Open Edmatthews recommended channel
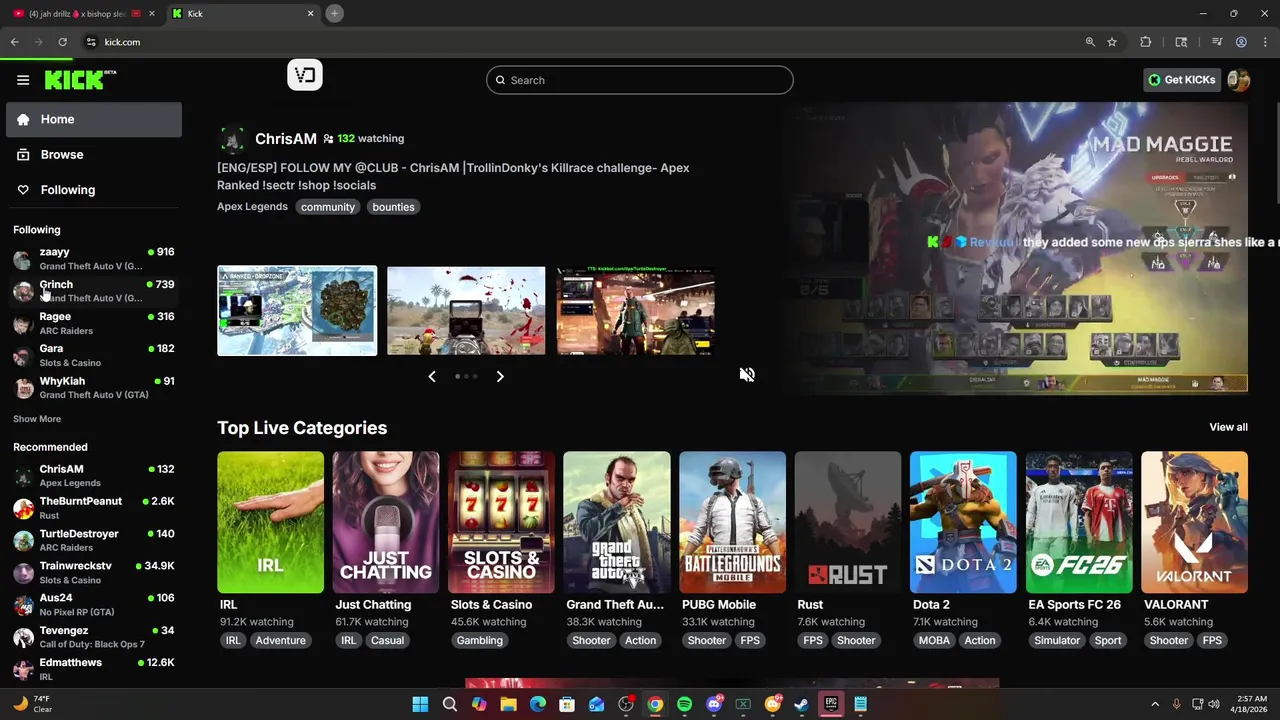Viewport: 1280px width, 720px height. (x=94, y=669)
